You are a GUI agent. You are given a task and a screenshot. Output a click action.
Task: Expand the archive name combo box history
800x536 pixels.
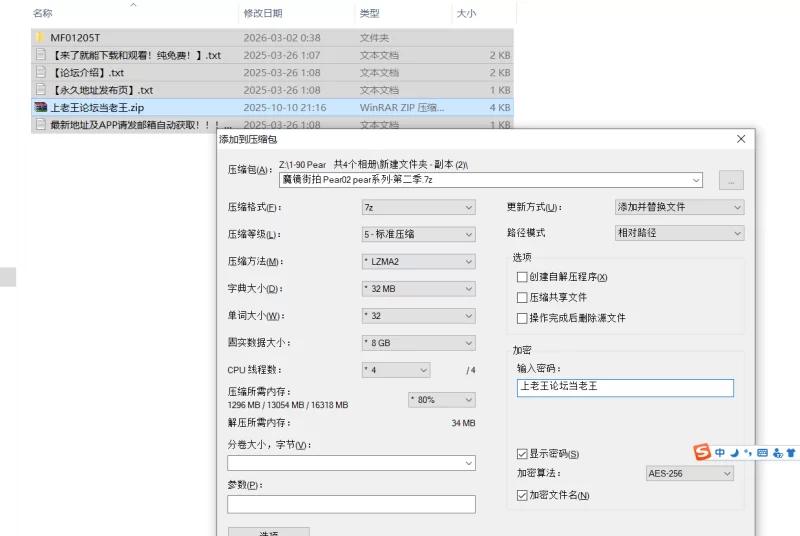pyautogui.click(x=696, y=180)
